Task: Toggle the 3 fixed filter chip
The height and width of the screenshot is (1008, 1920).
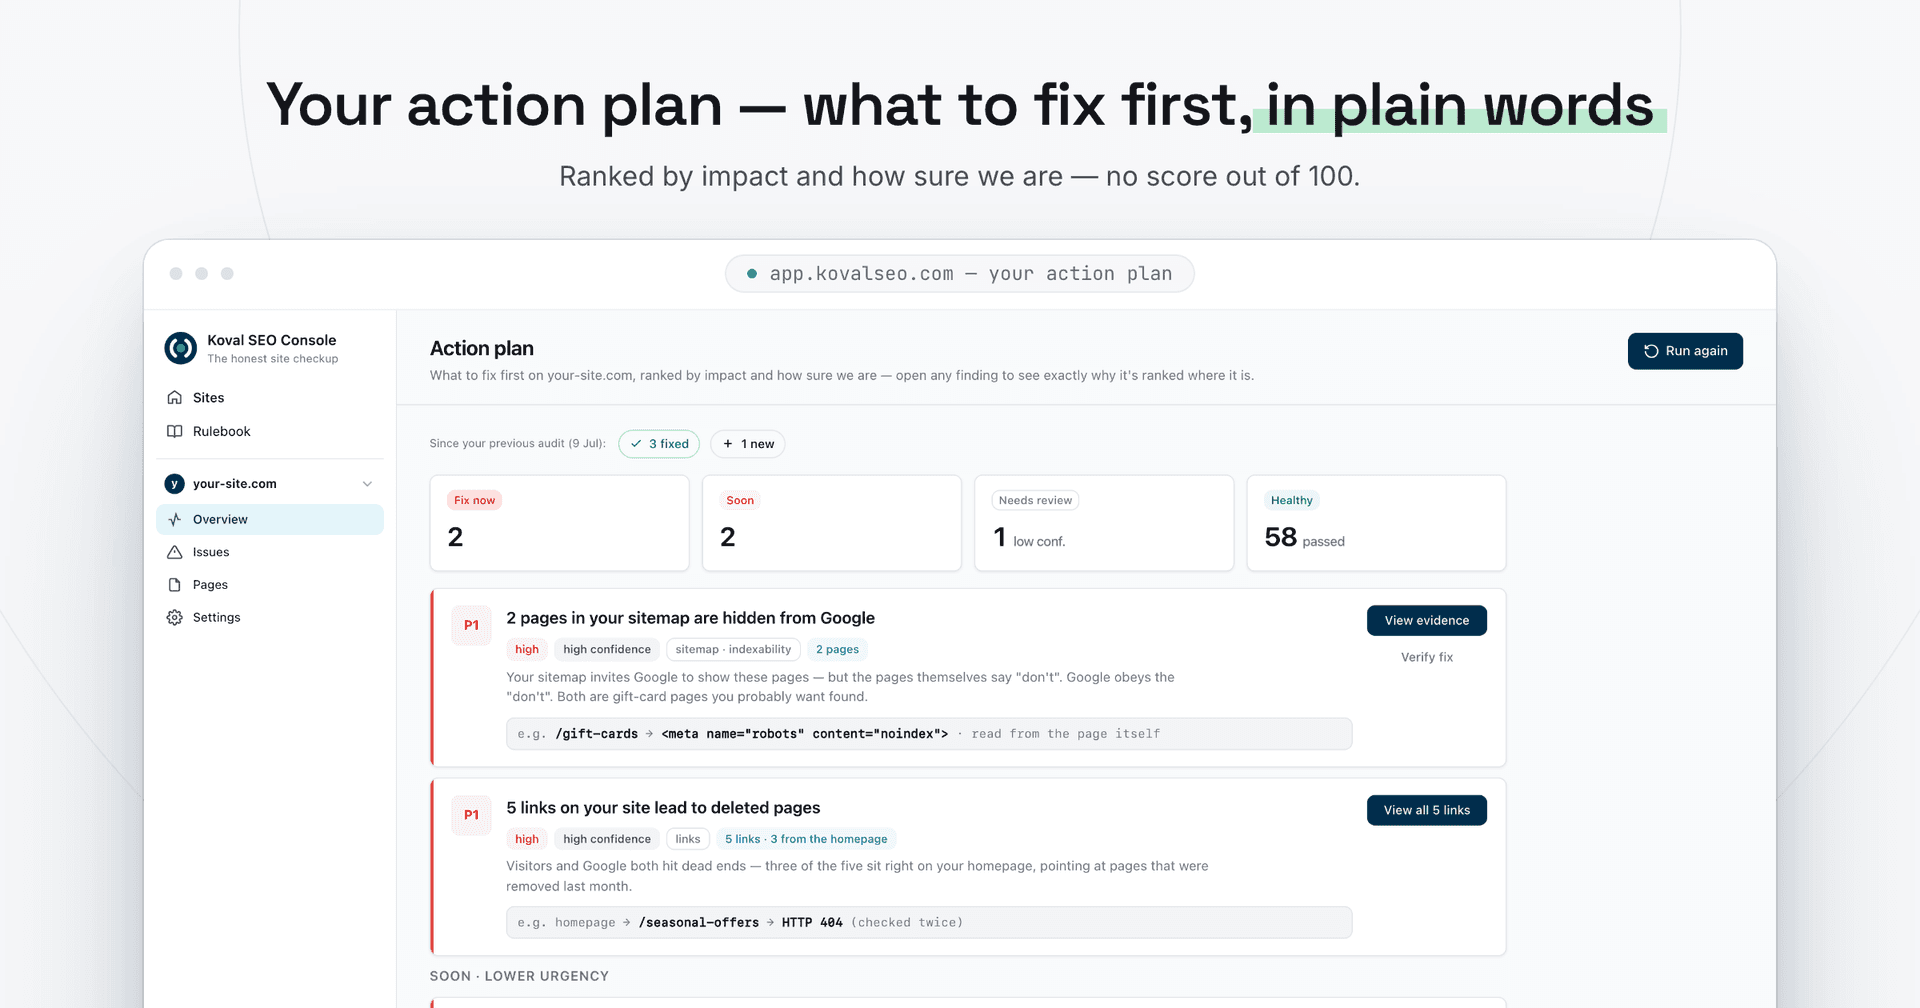Action: [x=659, y=444]
